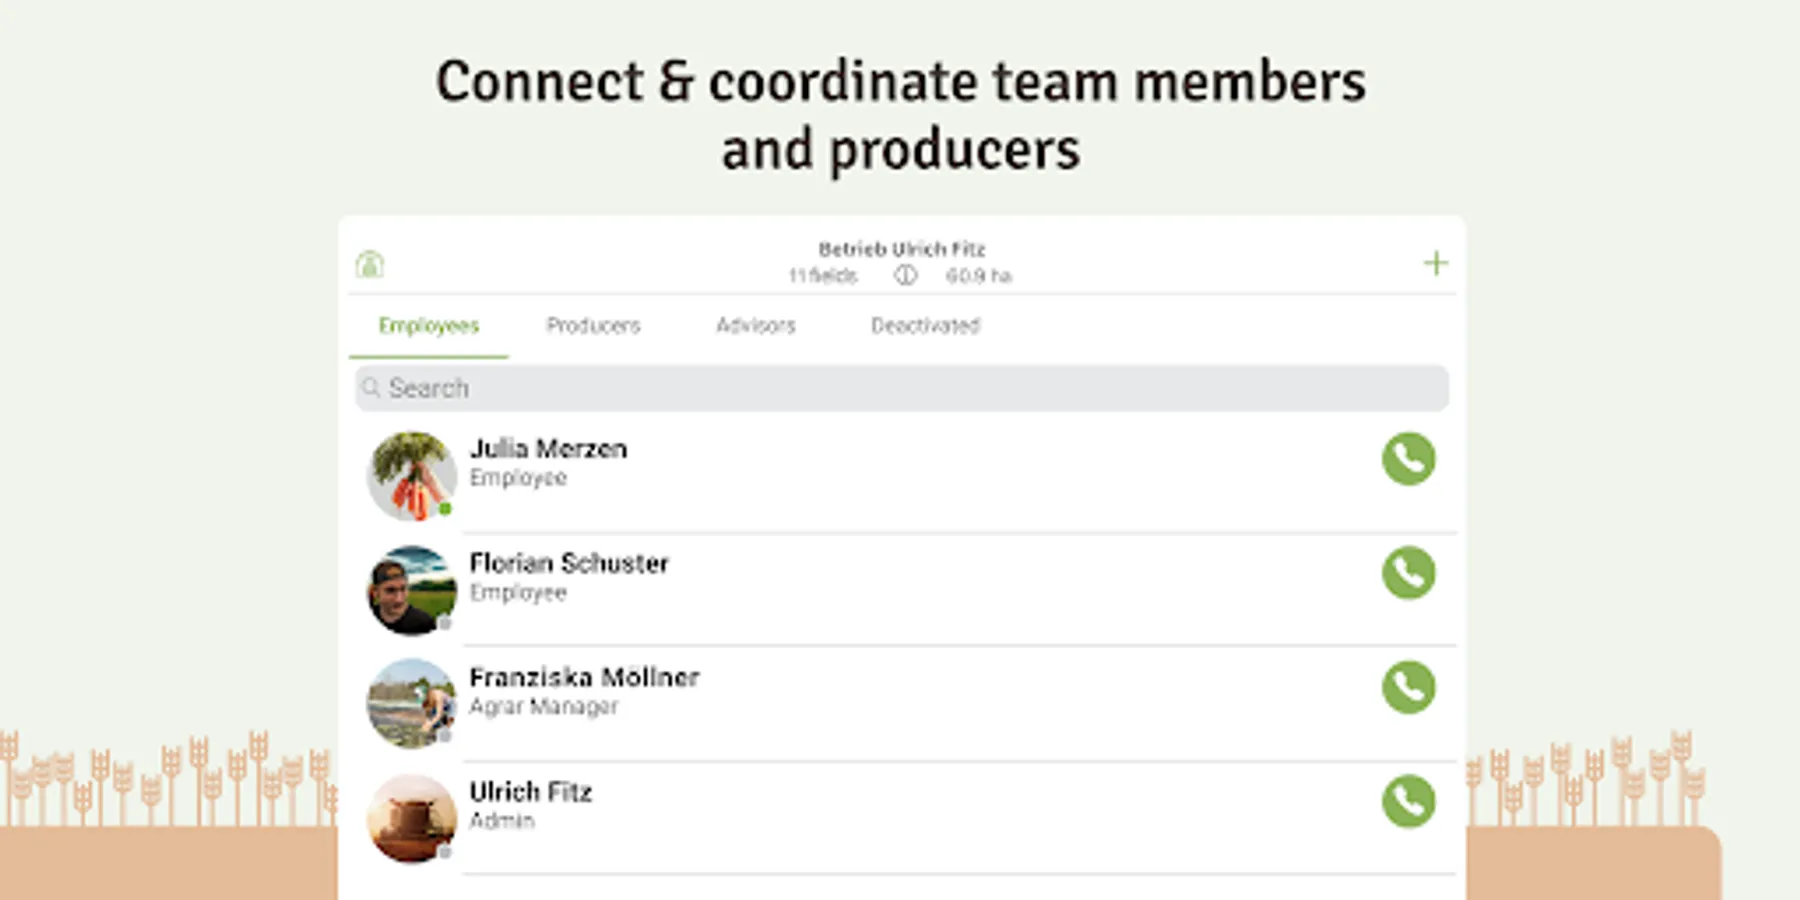Click the Betrieb Ulrich Fitz farm title
This screenshot has height=900, width=1800.
(901, 249)
